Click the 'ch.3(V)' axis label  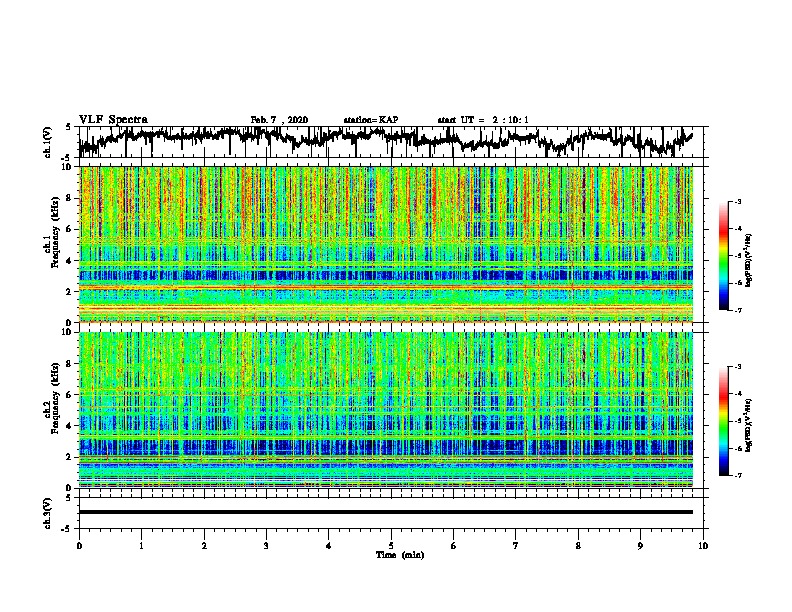click(x=48, y=513)
